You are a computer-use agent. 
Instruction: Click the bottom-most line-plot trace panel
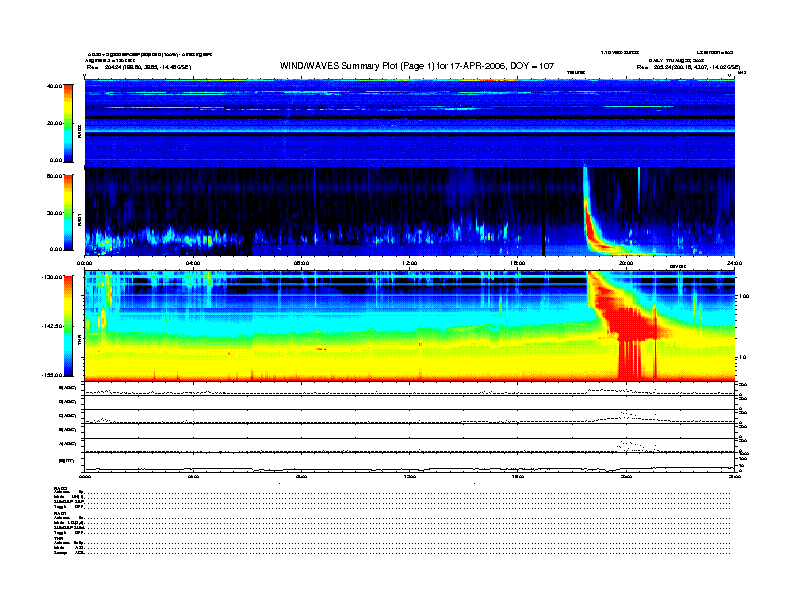click(x=409, y=462)
